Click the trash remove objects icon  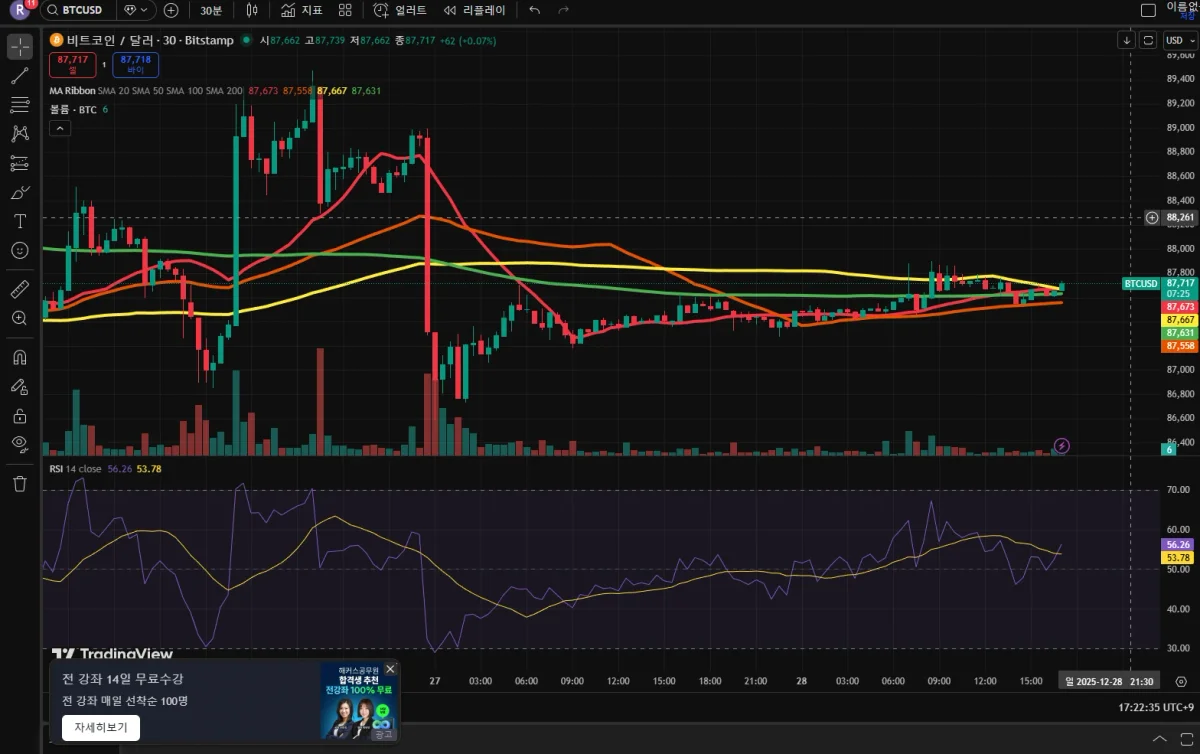[x=19, y=484]
